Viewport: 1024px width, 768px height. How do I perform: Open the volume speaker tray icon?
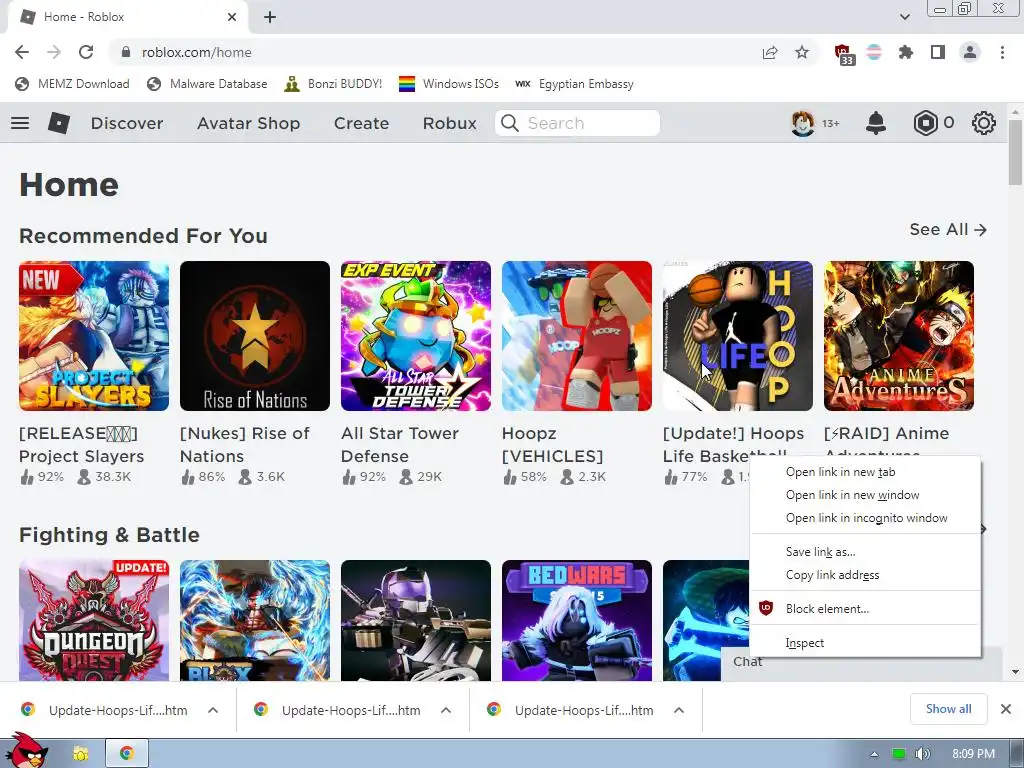click(x=922, y=754)
